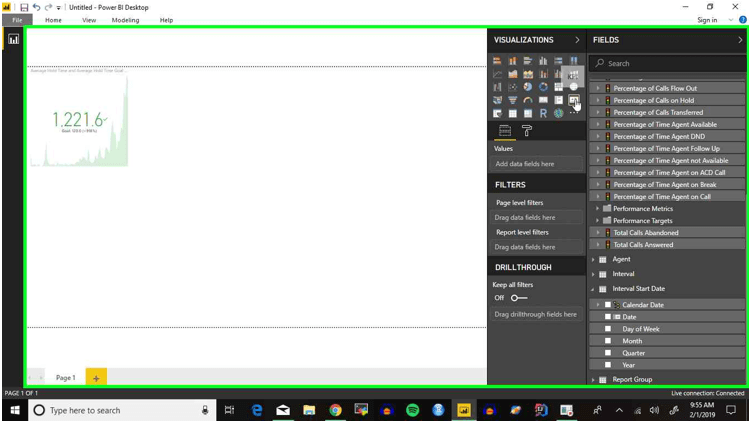Check the Calendar Date field checkbox
This screenshot has width=751, height=423.
608,305
